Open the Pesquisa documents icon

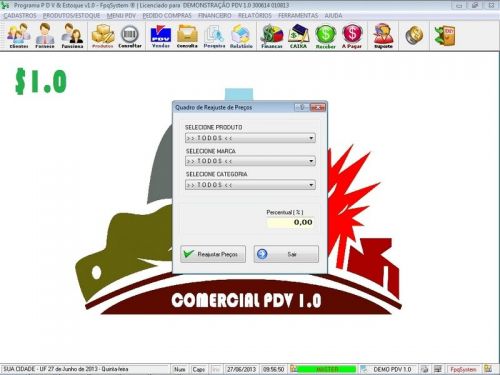click(x=214, y=36)
